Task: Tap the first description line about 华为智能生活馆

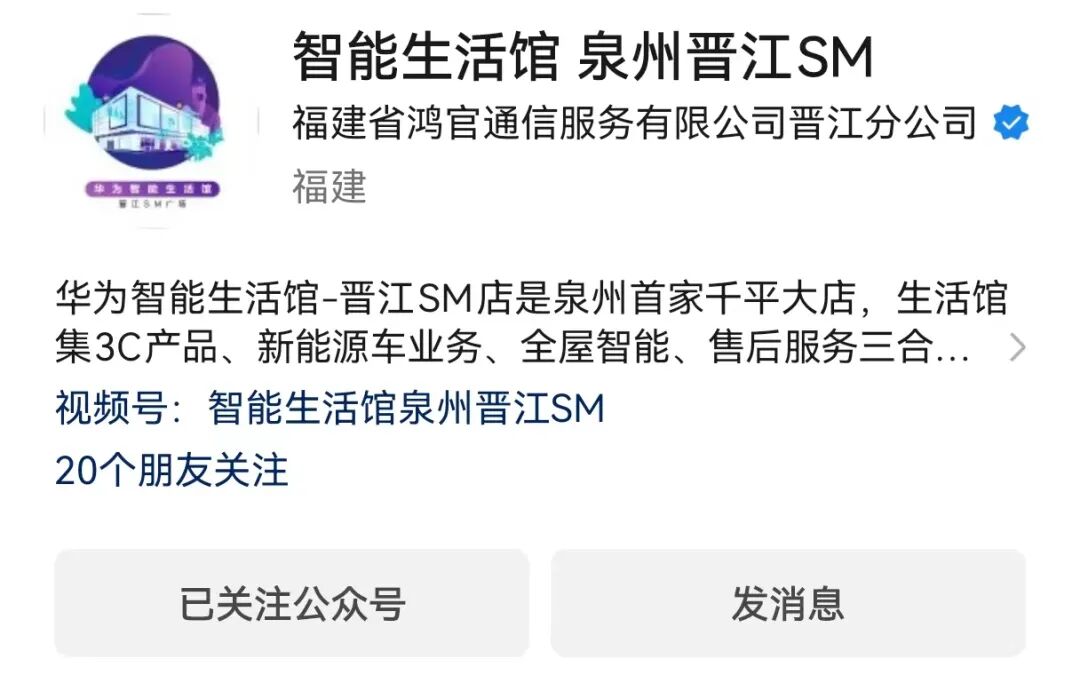Action: (x=532, y=298)
